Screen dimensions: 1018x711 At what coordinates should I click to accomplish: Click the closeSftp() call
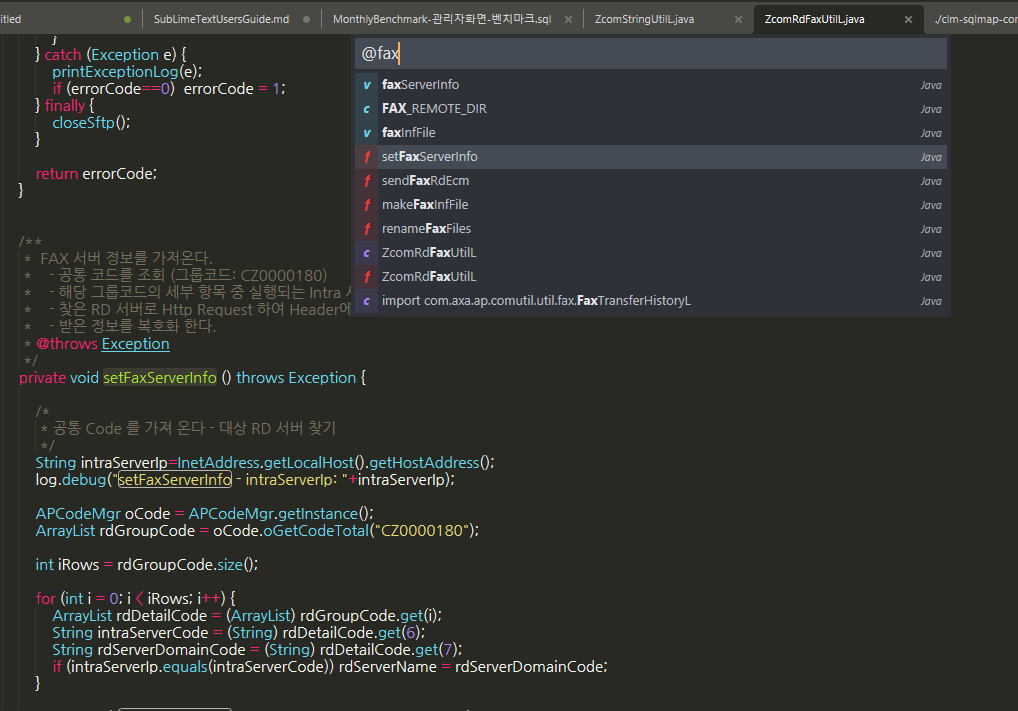point(92,123)
